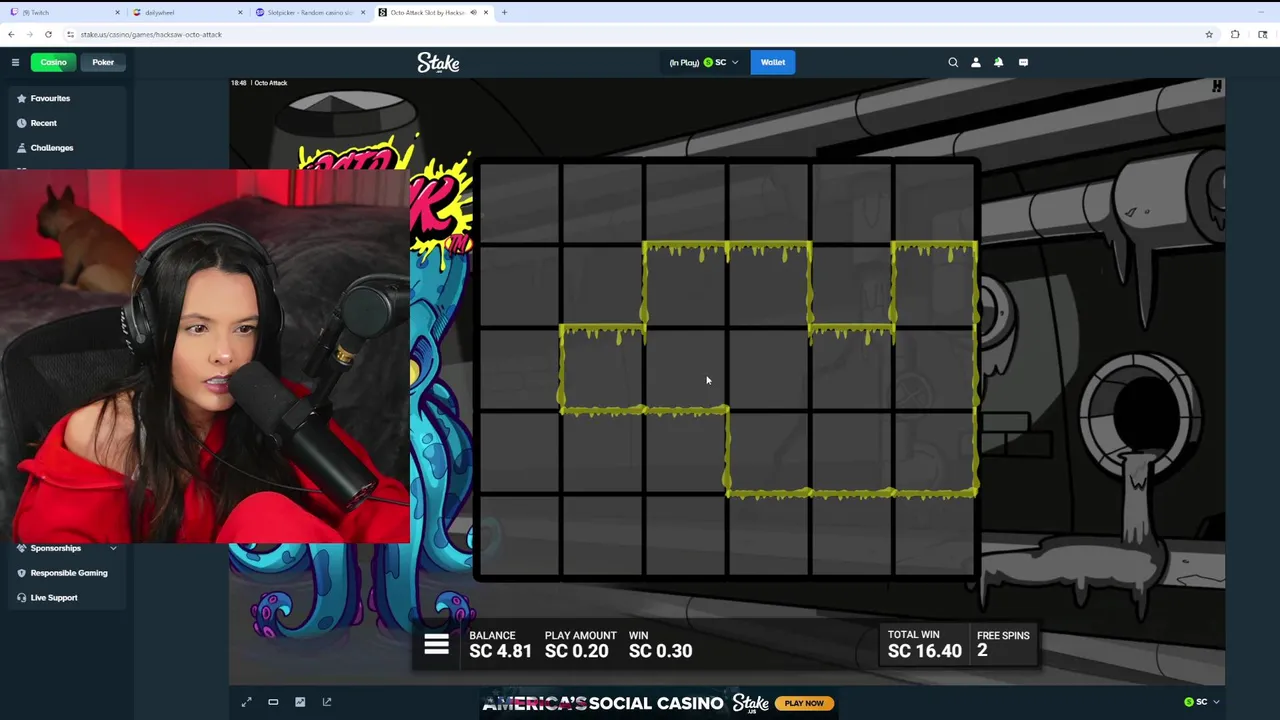The image size is (1280, 720).
Task: Select the Casino button
Action: pyautogui.click(x=53, y=62)
